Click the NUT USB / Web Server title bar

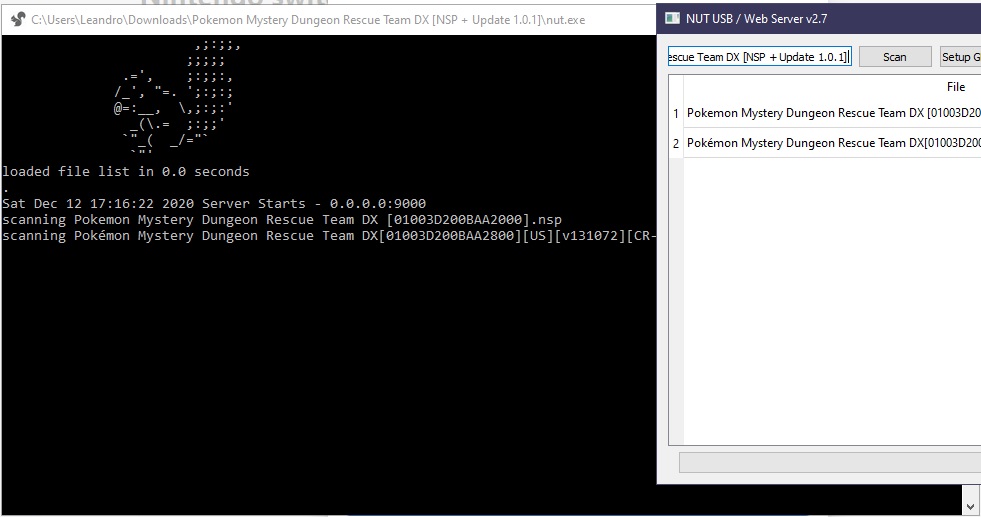pyautogui.click(x=819, y=18)
